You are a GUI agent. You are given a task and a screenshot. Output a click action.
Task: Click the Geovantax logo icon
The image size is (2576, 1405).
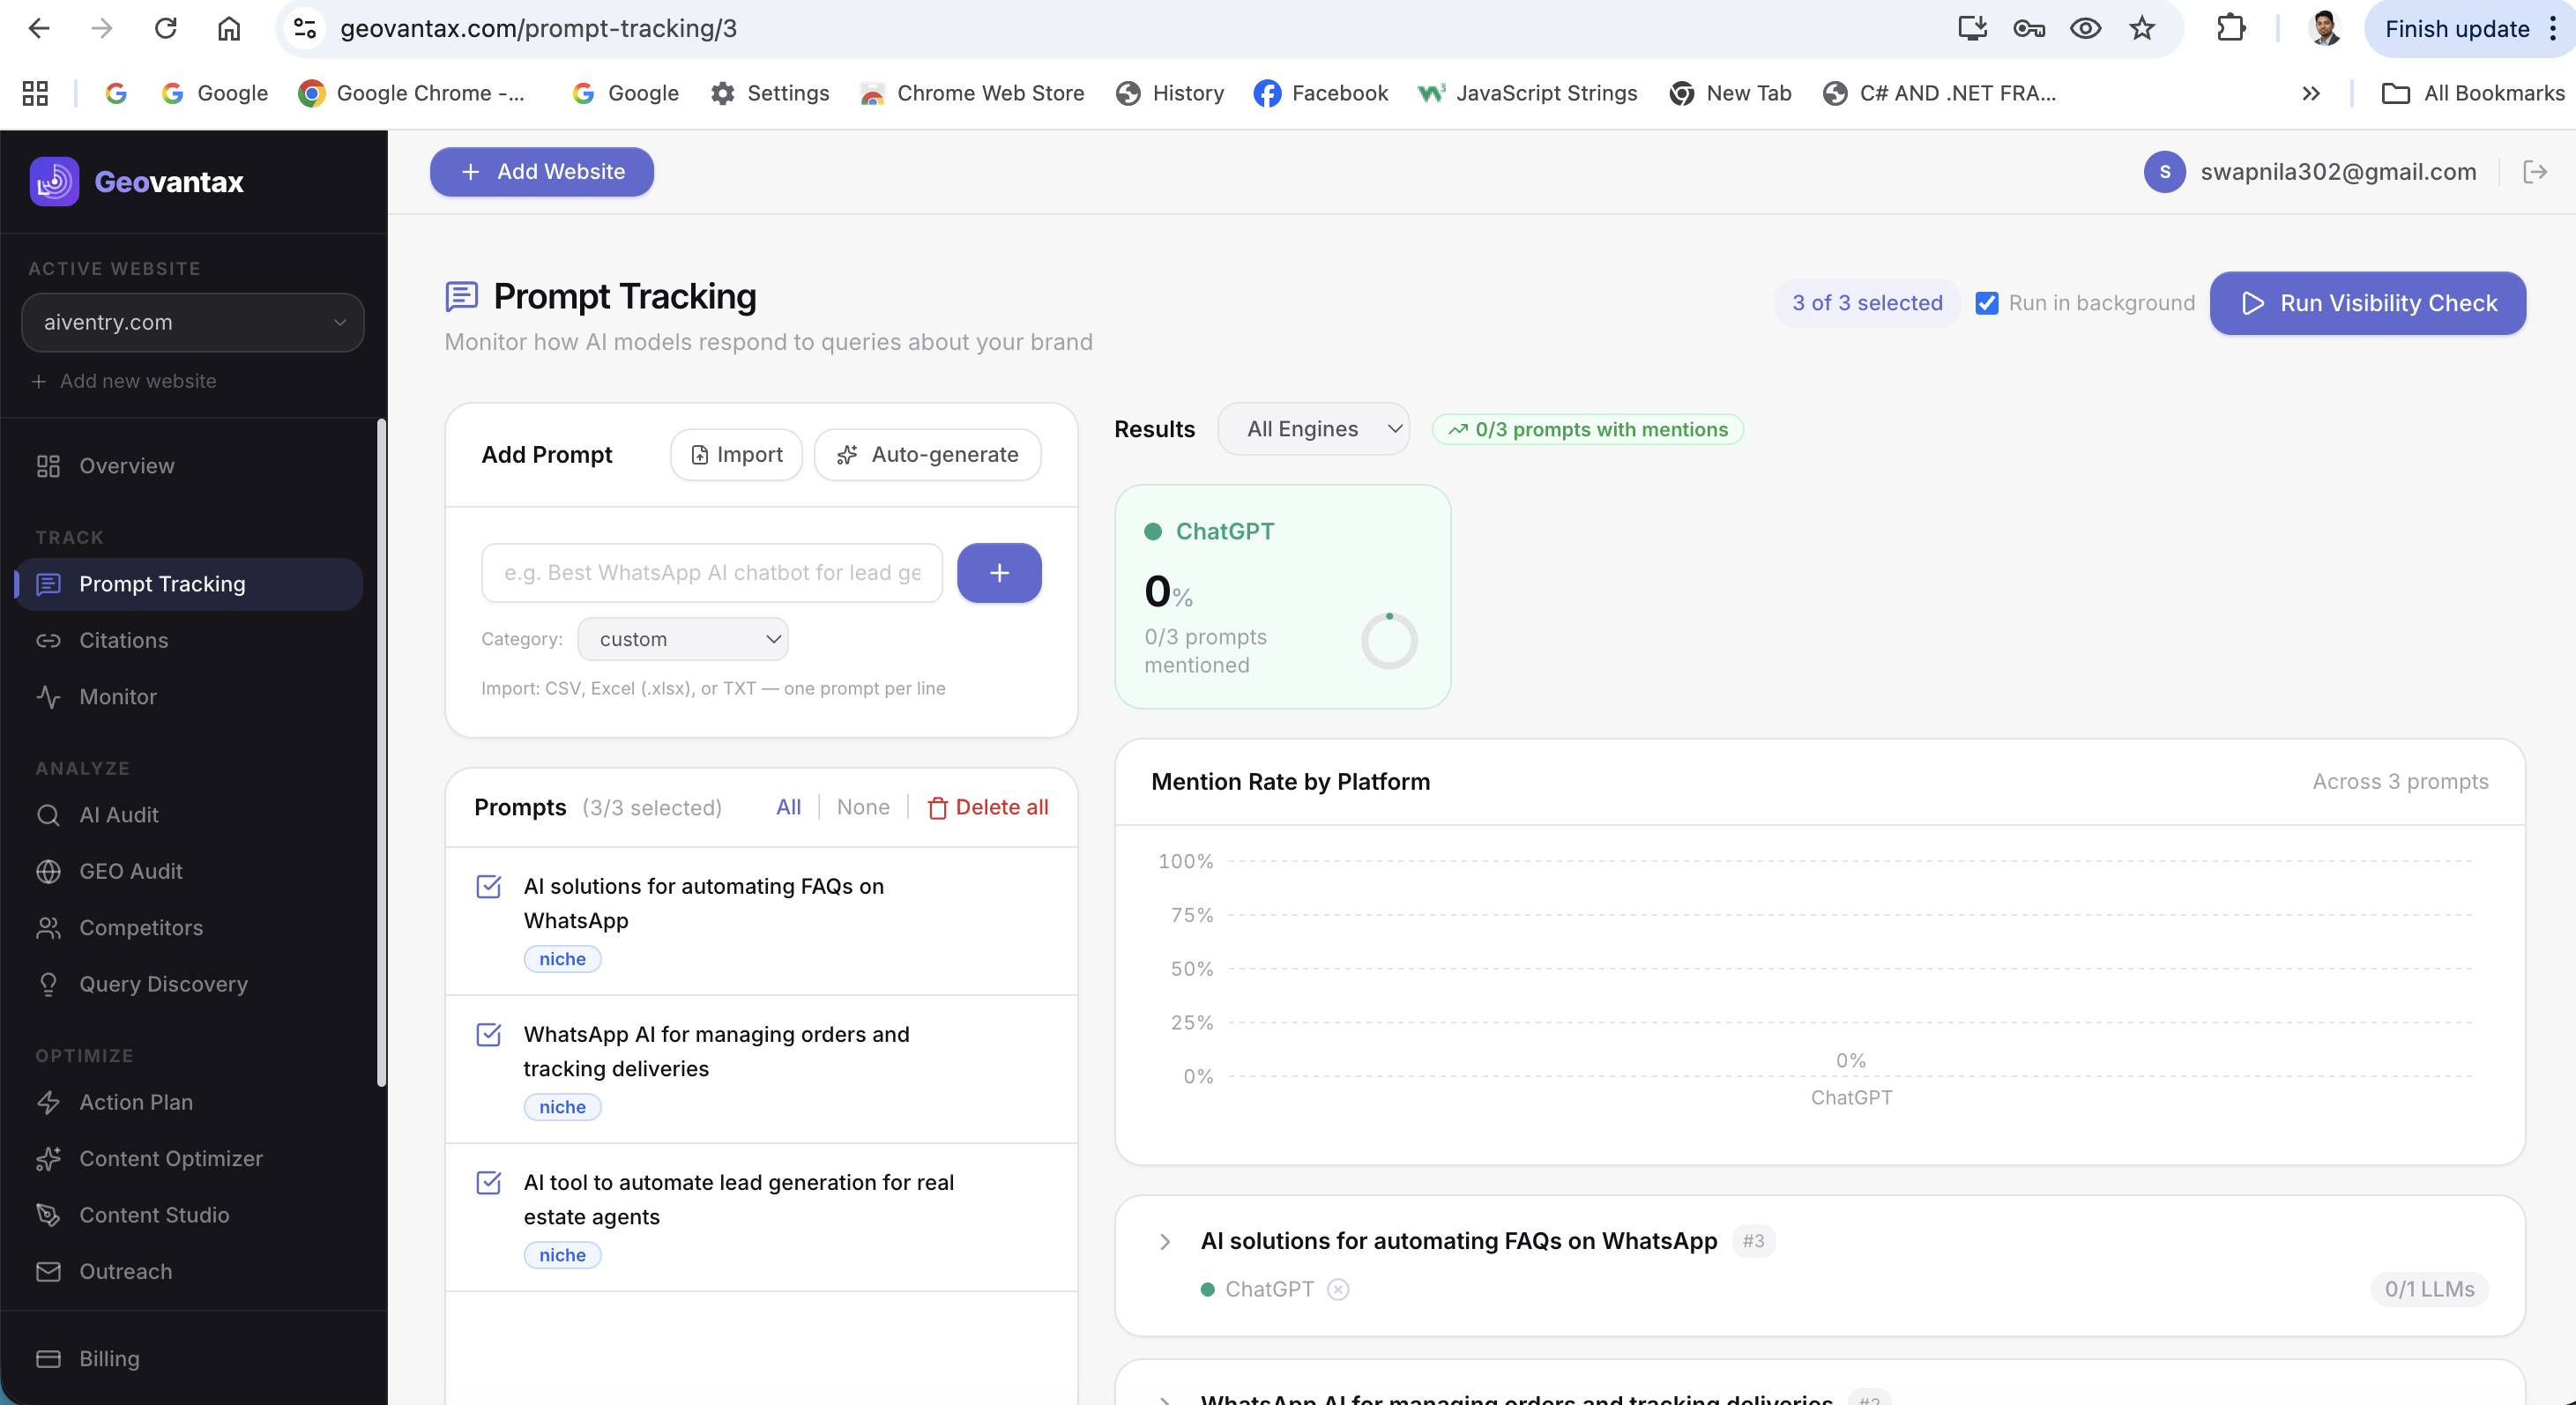click(54, 182)
